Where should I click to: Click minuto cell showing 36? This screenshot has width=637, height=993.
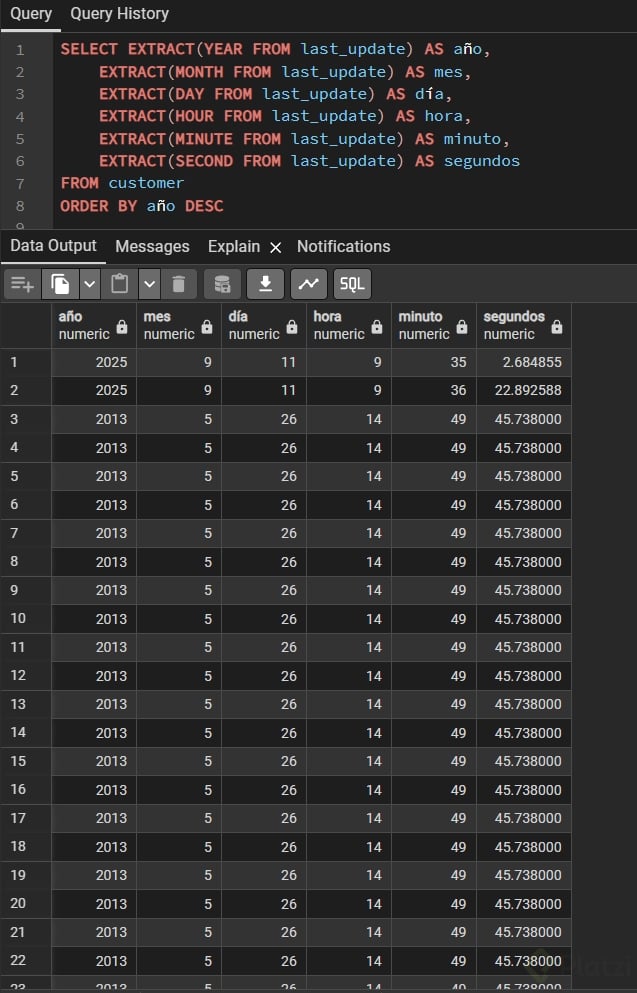tap(433, 390)
